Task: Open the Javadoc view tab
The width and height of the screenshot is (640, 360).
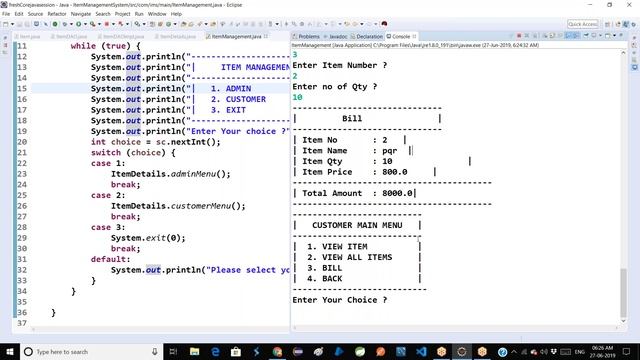Action: (x=336, y=36)
